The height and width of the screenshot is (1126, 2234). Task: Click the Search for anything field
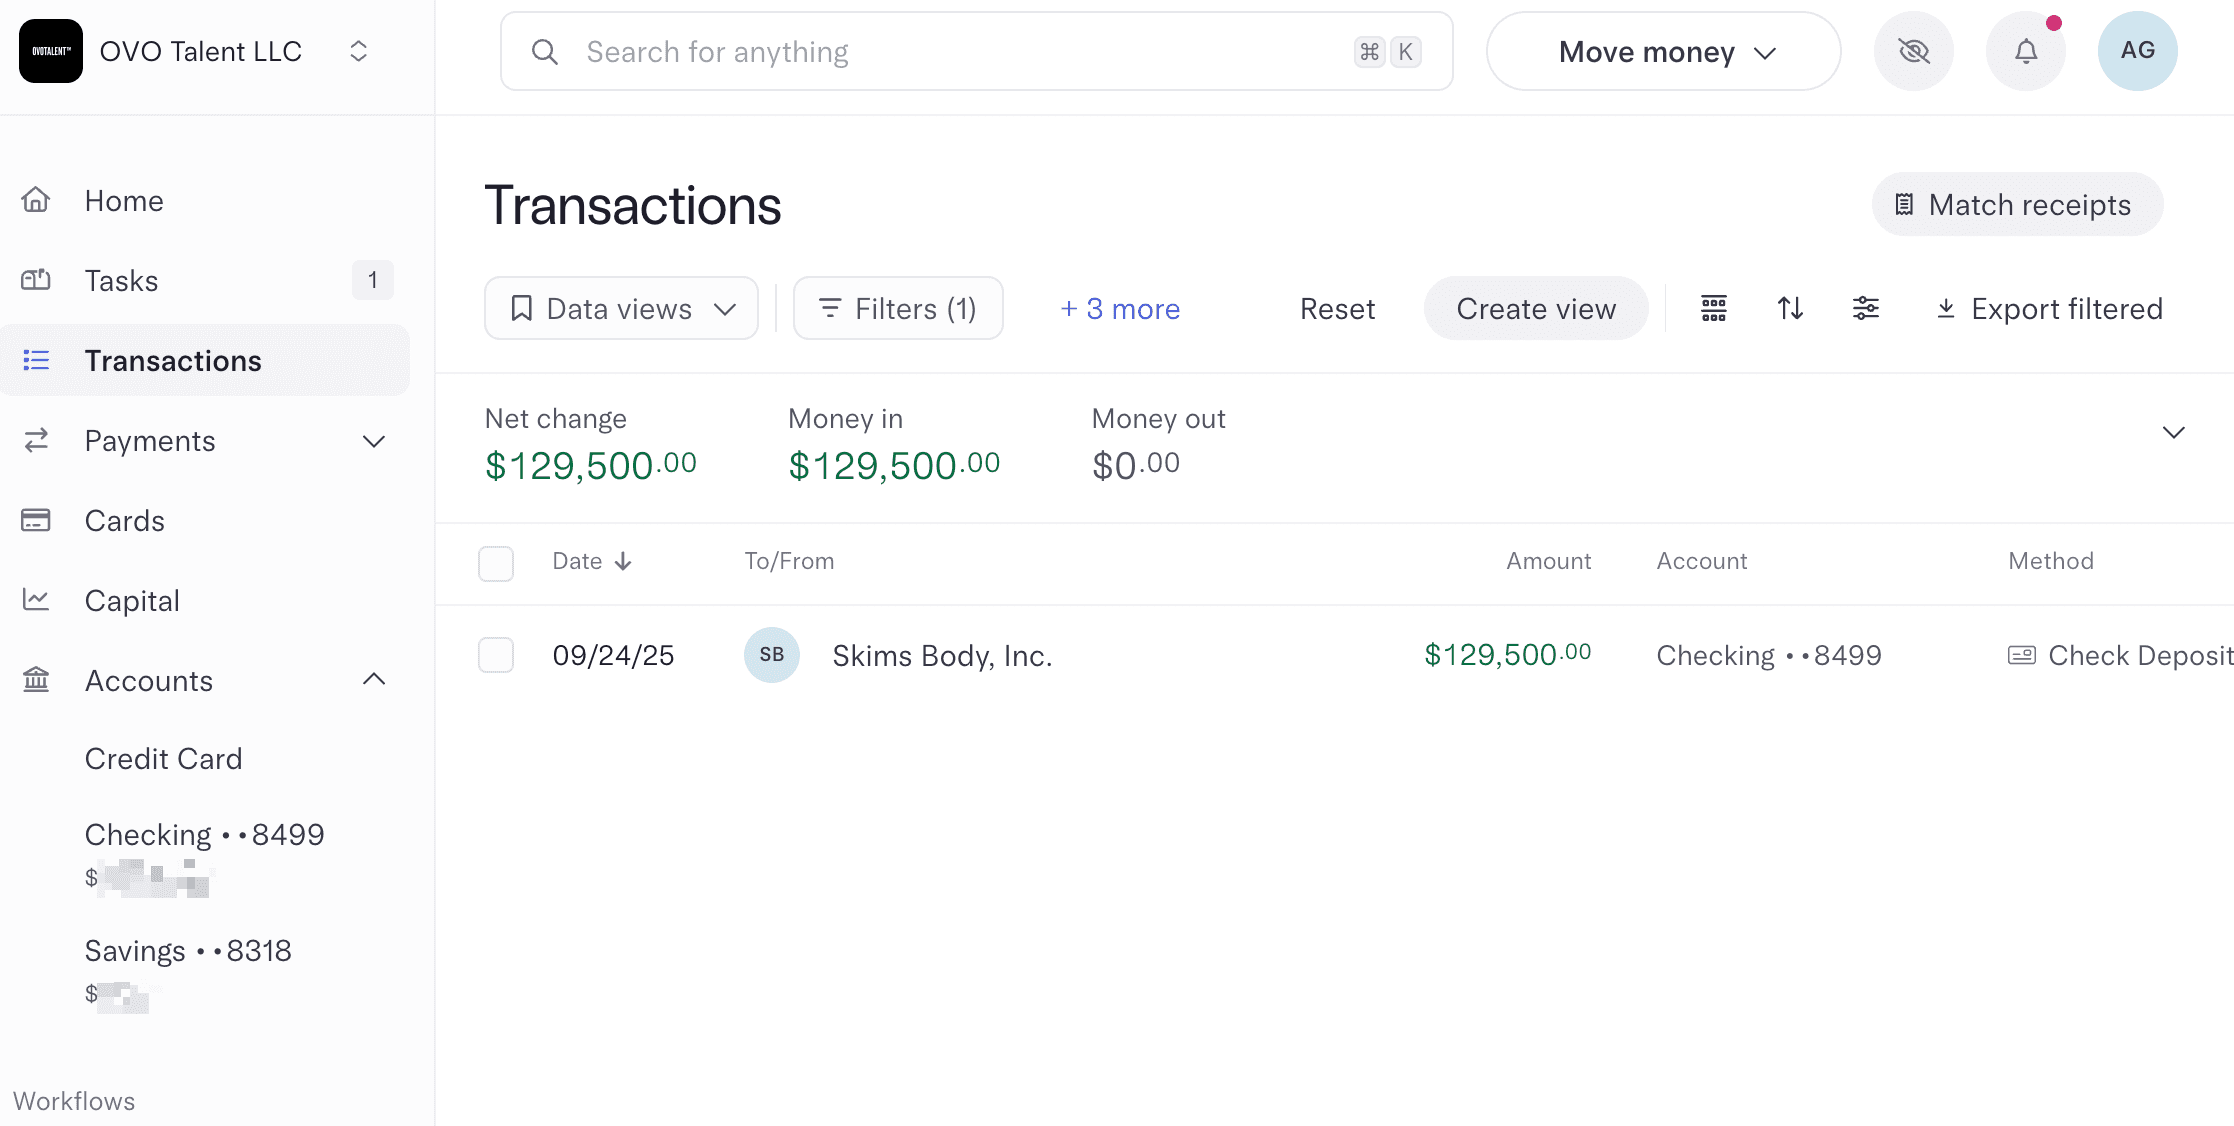960,52
